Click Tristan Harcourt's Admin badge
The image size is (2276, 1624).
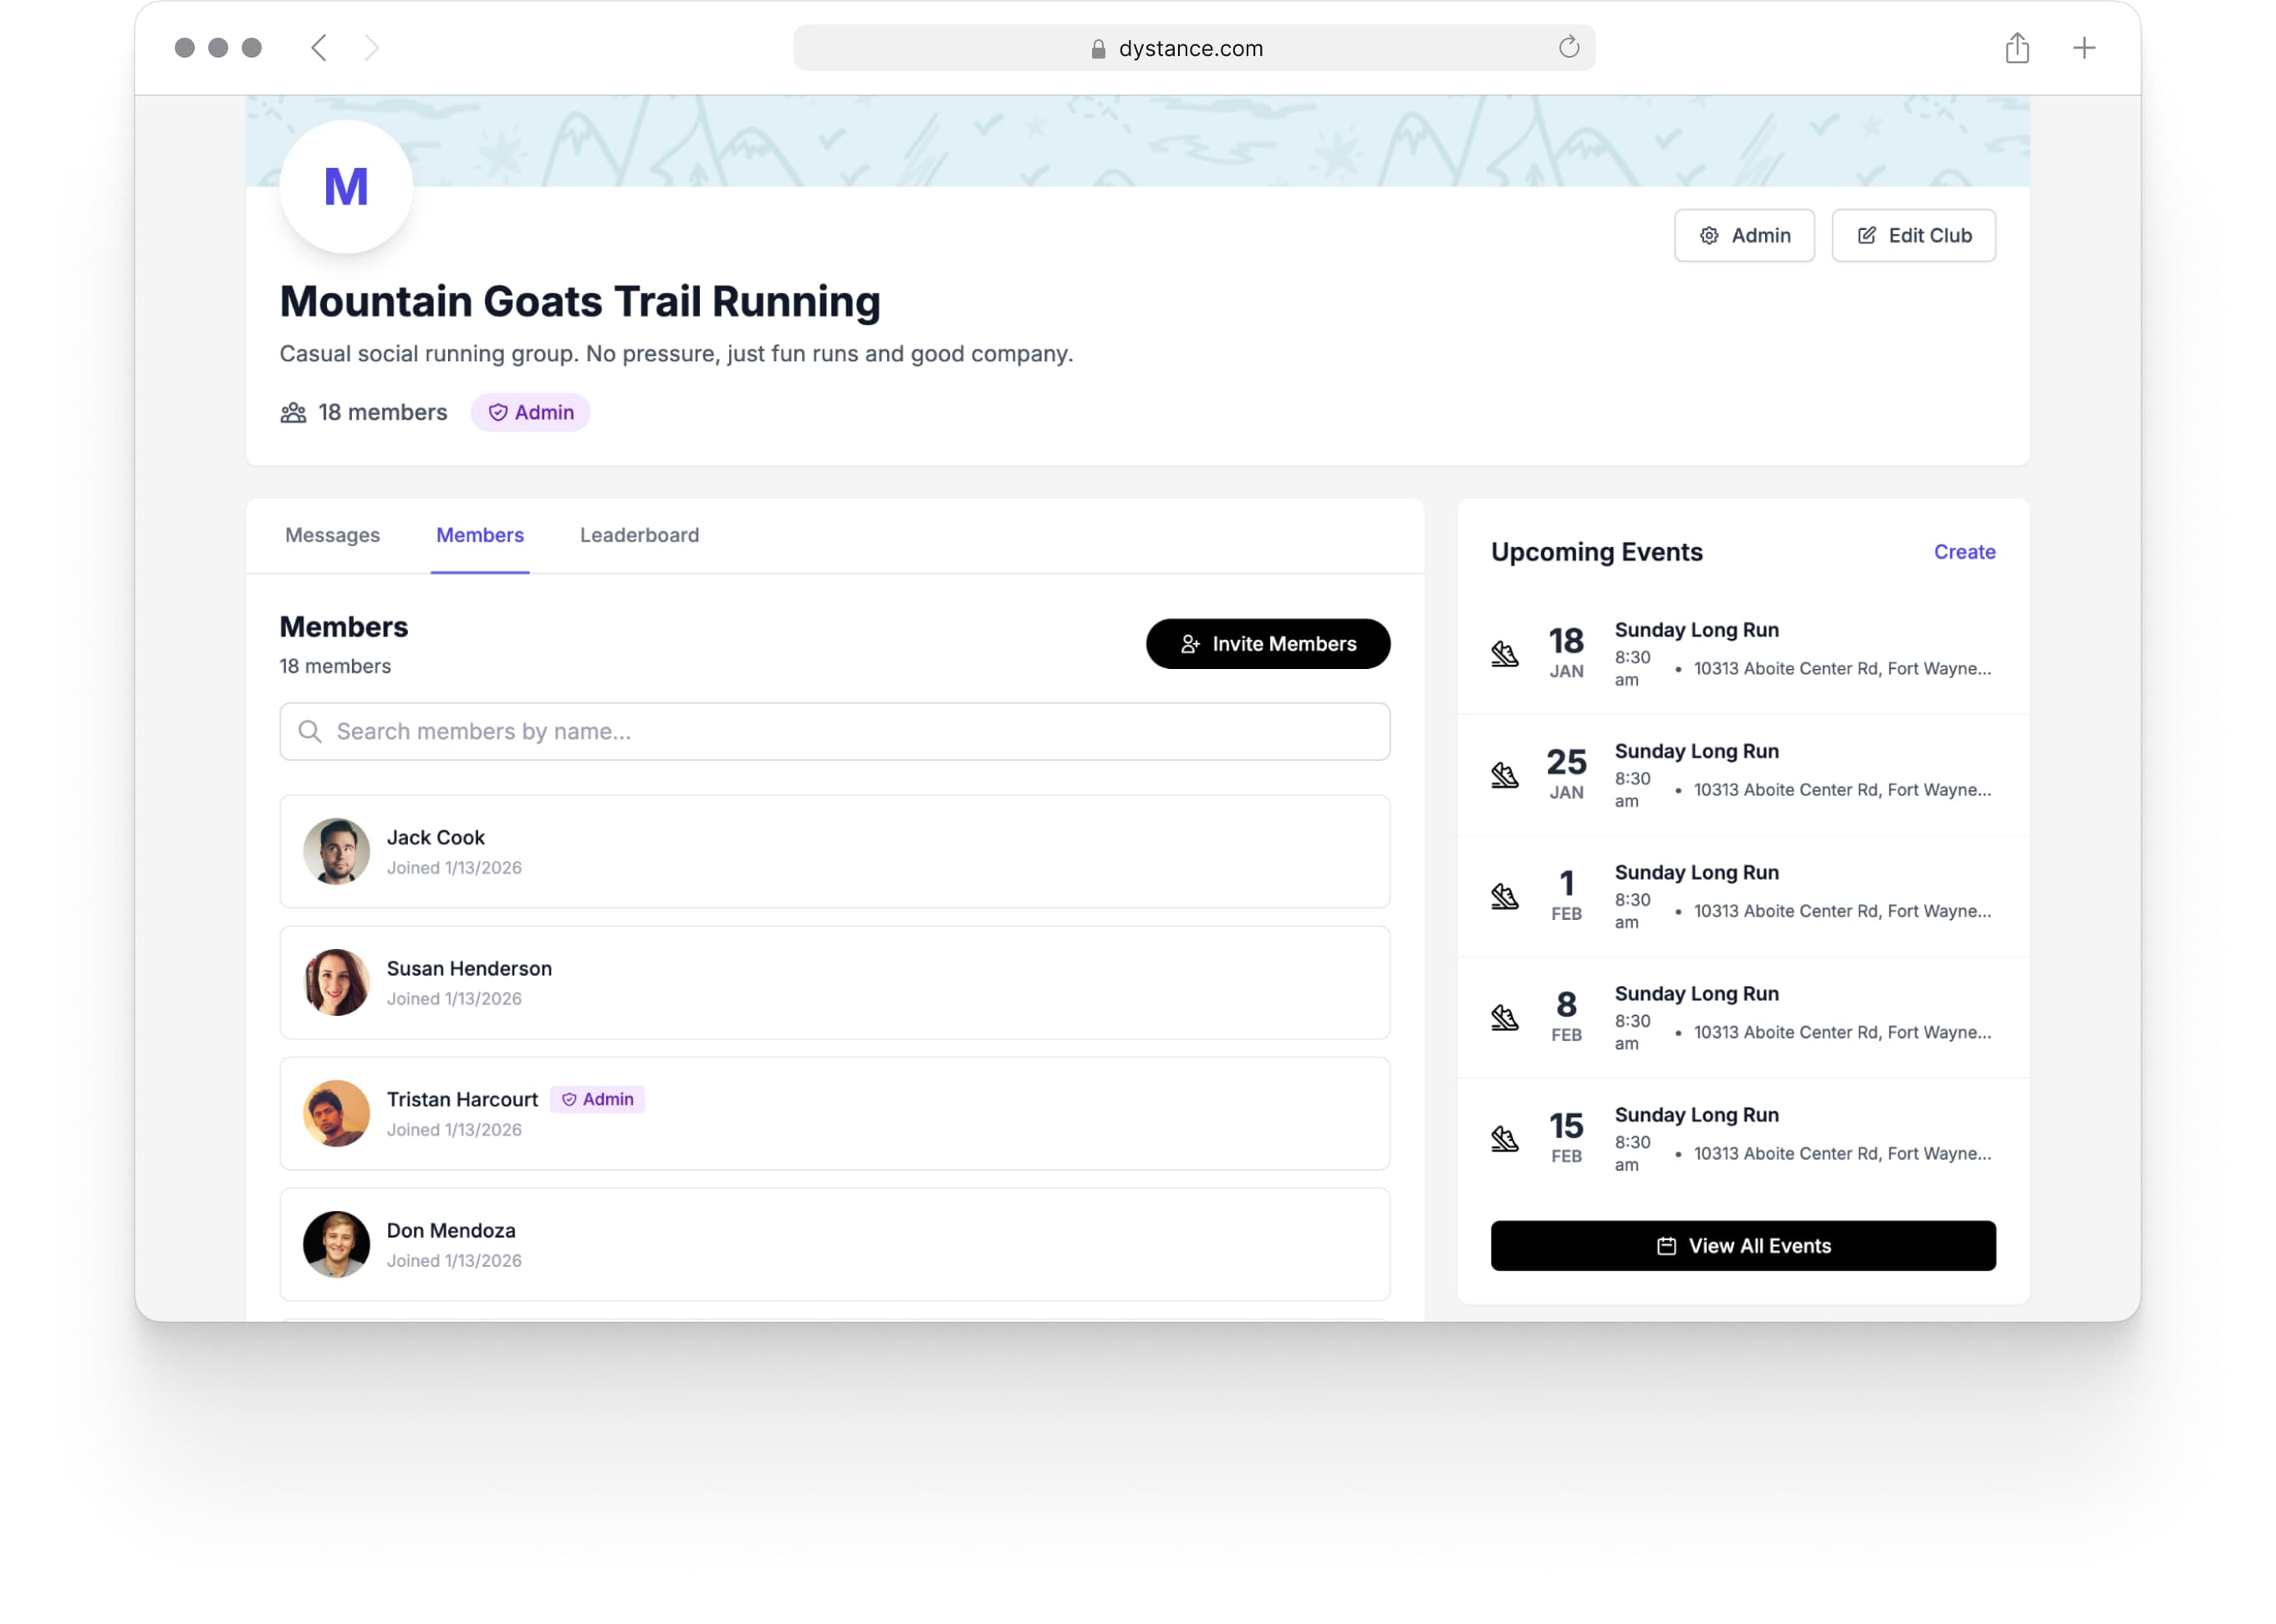[597, 1099]
